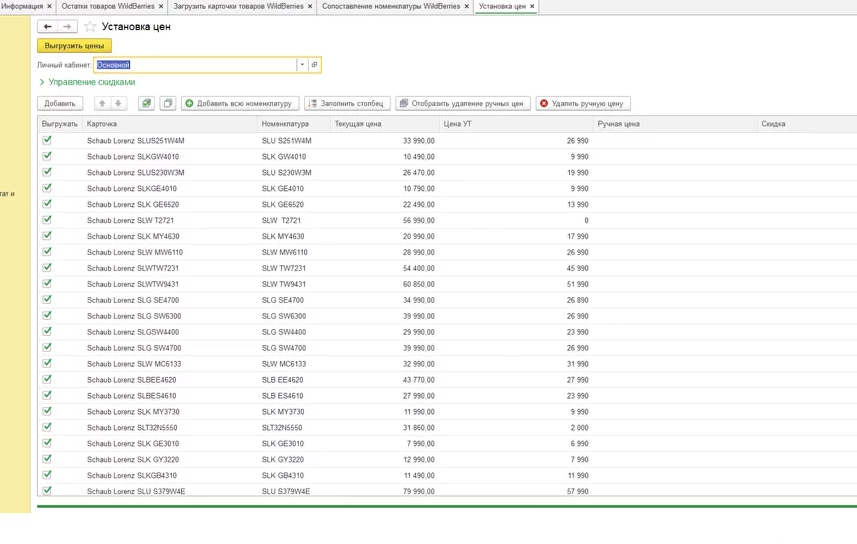Select nomenclature cell SLG SW4400
Screen dimensions: 857x544
click(284, 332)
